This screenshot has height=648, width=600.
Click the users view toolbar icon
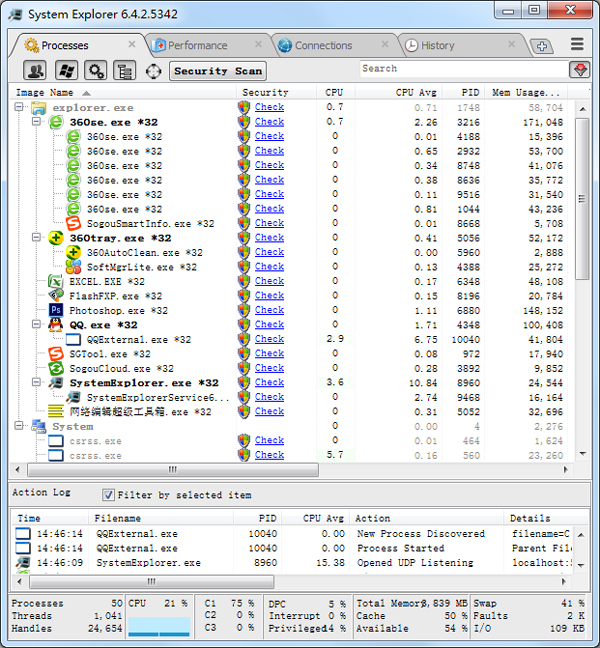click(35, 70)
